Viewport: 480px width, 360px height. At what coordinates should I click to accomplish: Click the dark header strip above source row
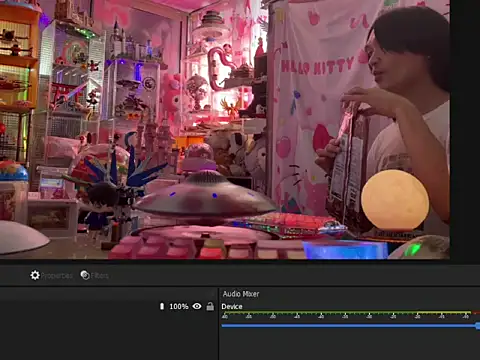[x=108, y=294]
